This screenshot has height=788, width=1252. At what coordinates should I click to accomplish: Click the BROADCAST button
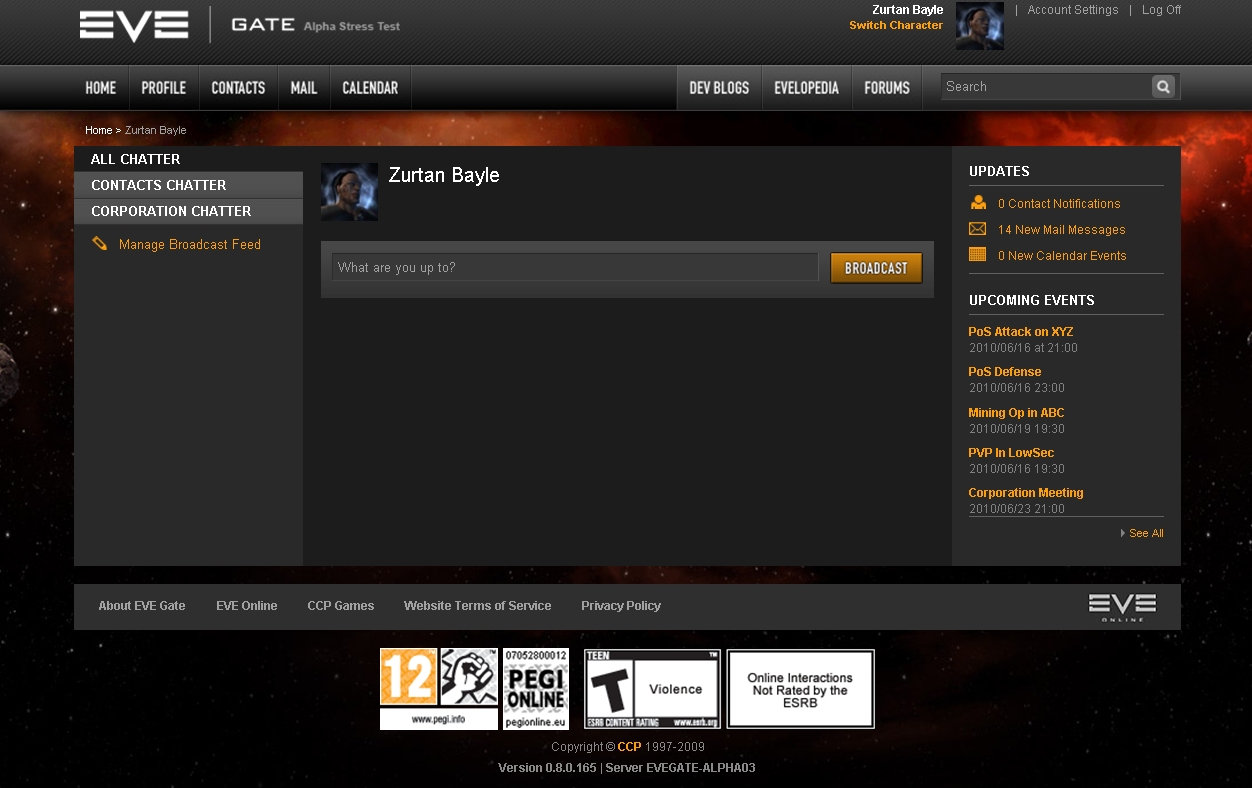pyautogui.click(x=876, y=268)
